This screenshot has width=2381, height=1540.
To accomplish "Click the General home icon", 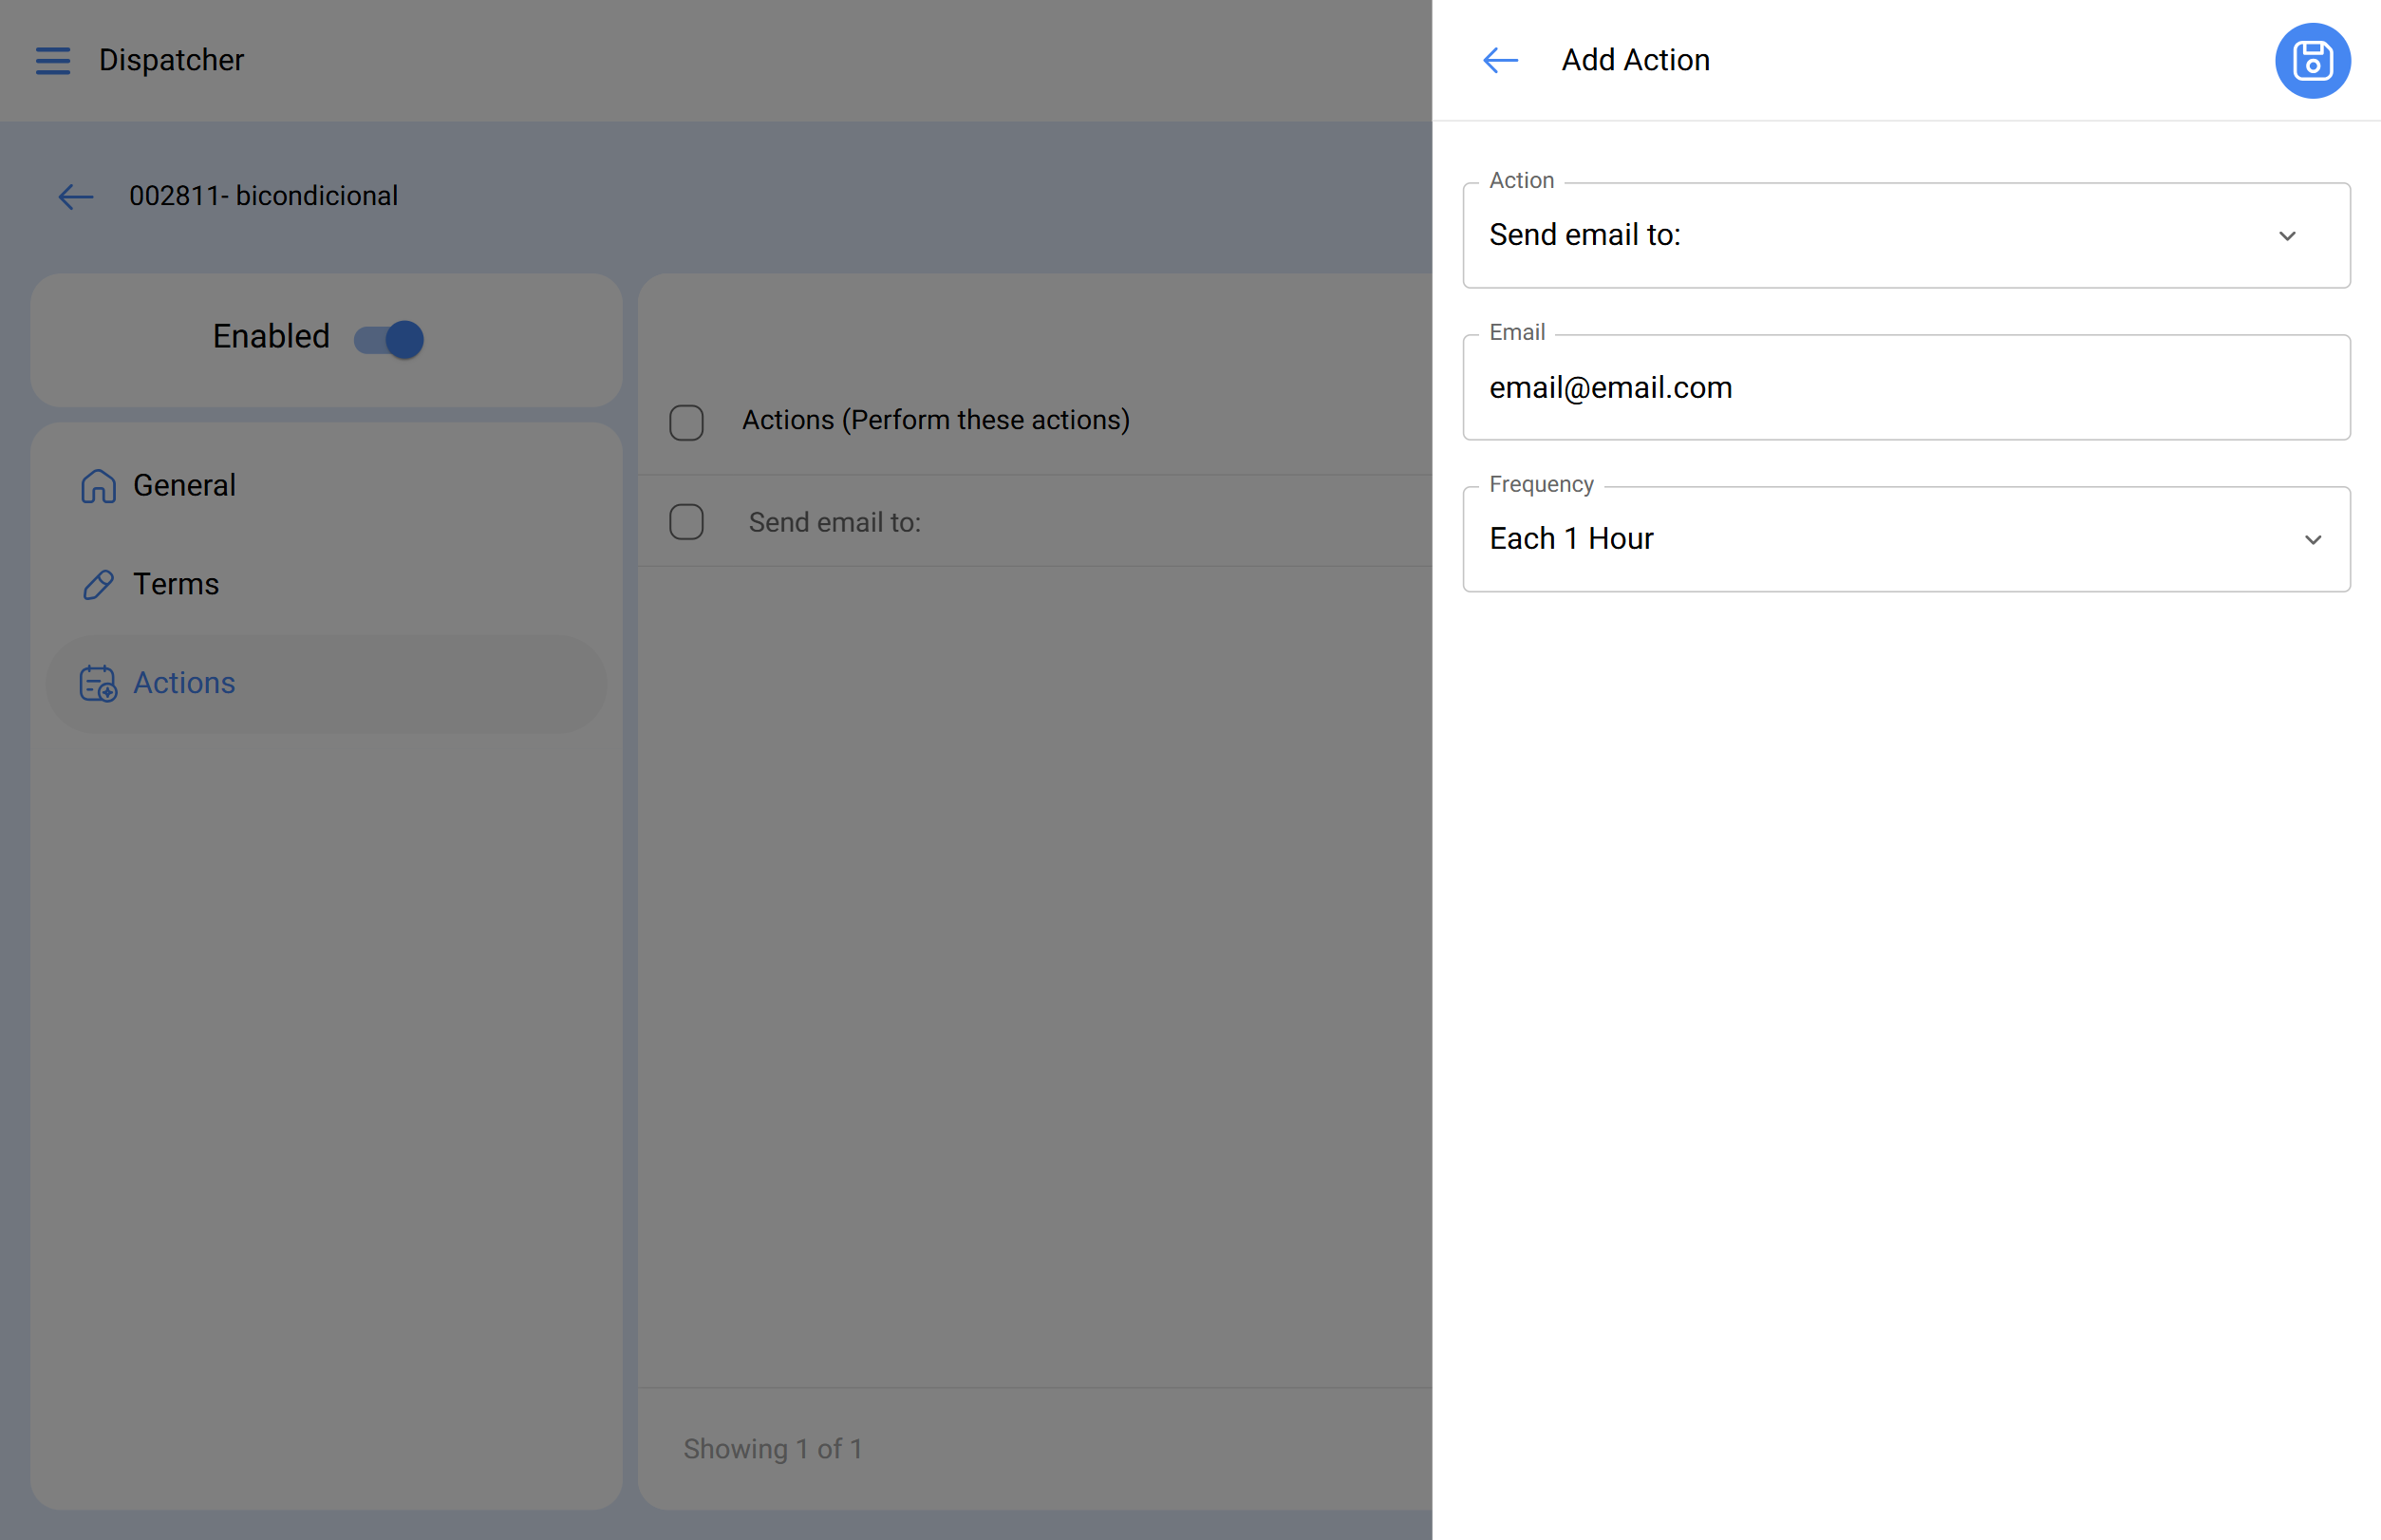I will pyautogui.click(x=98, y=486).
